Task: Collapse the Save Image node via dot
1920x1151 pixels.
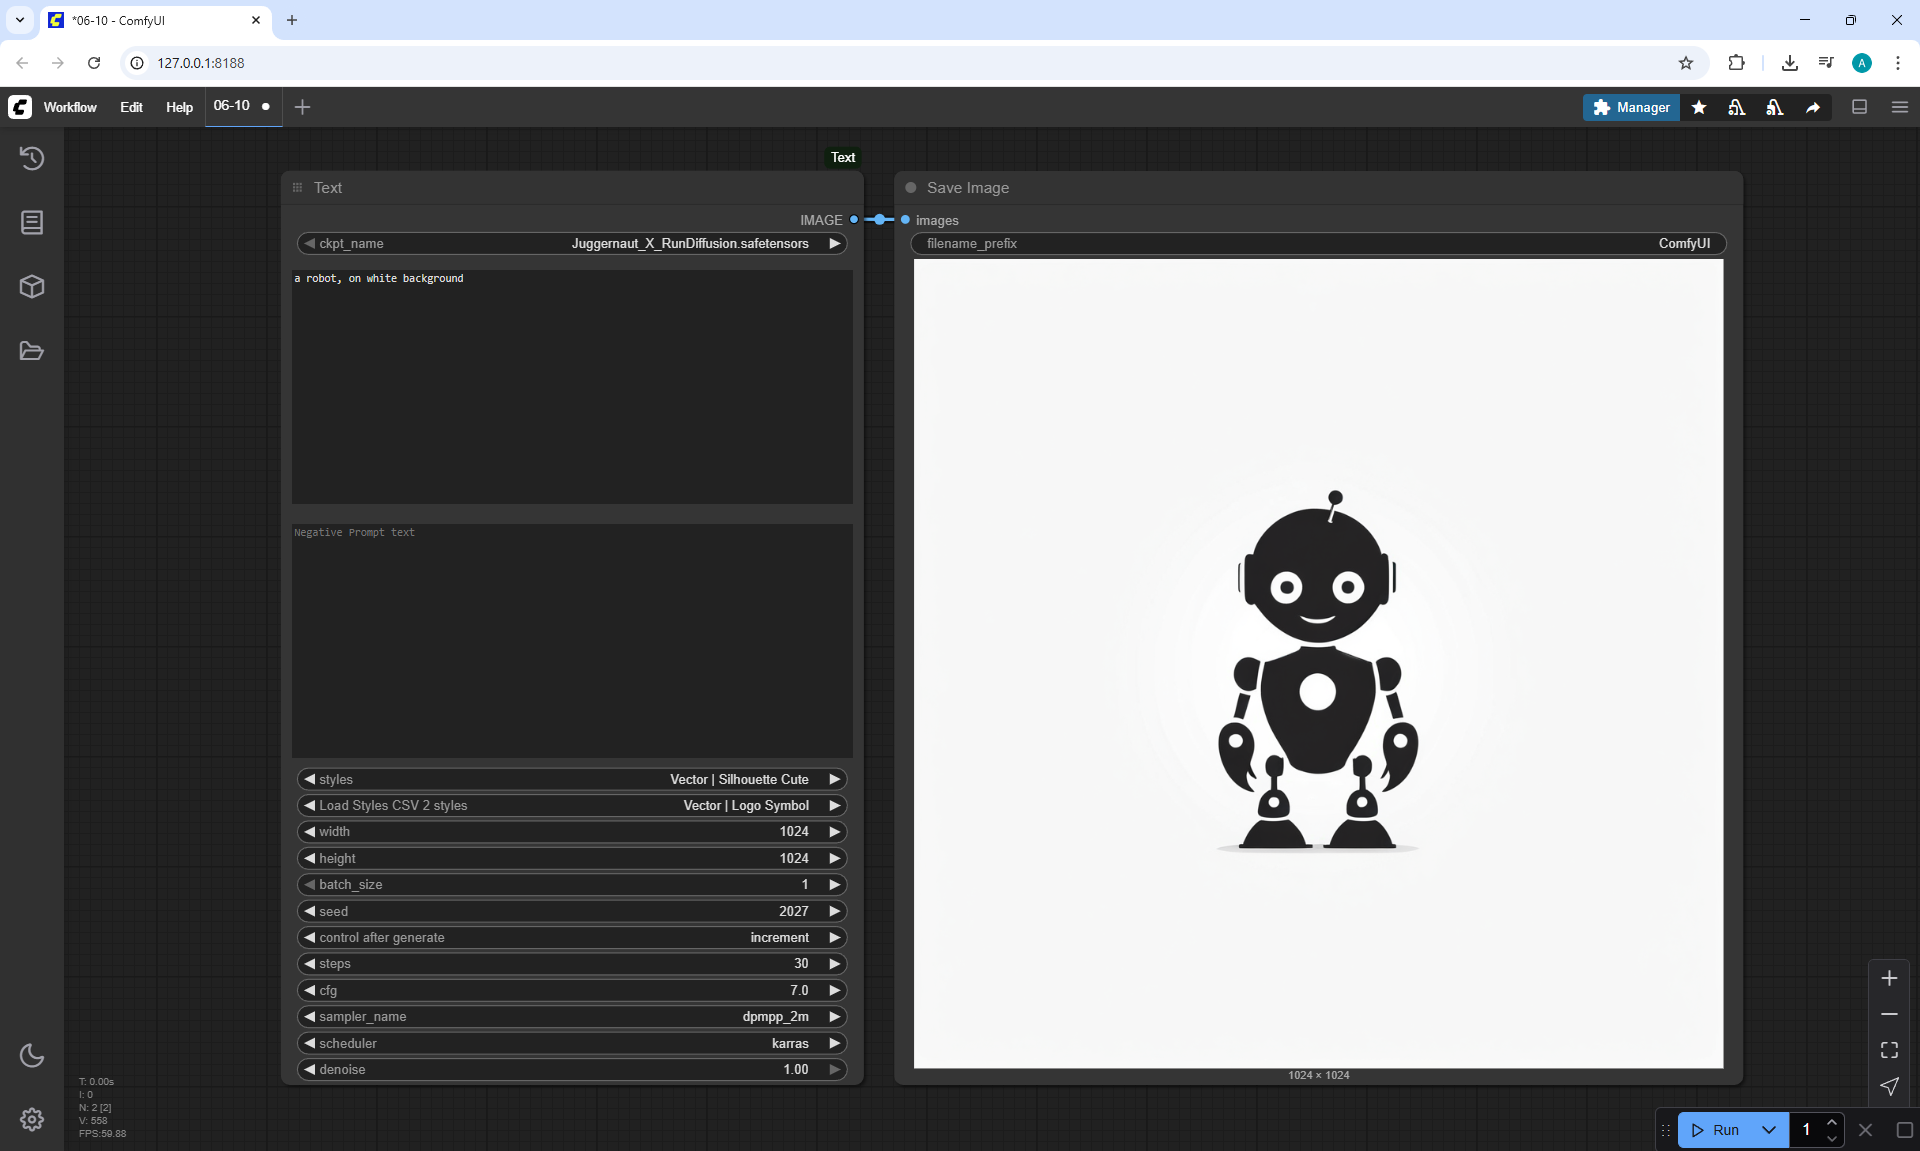Action: coord(911,188)
